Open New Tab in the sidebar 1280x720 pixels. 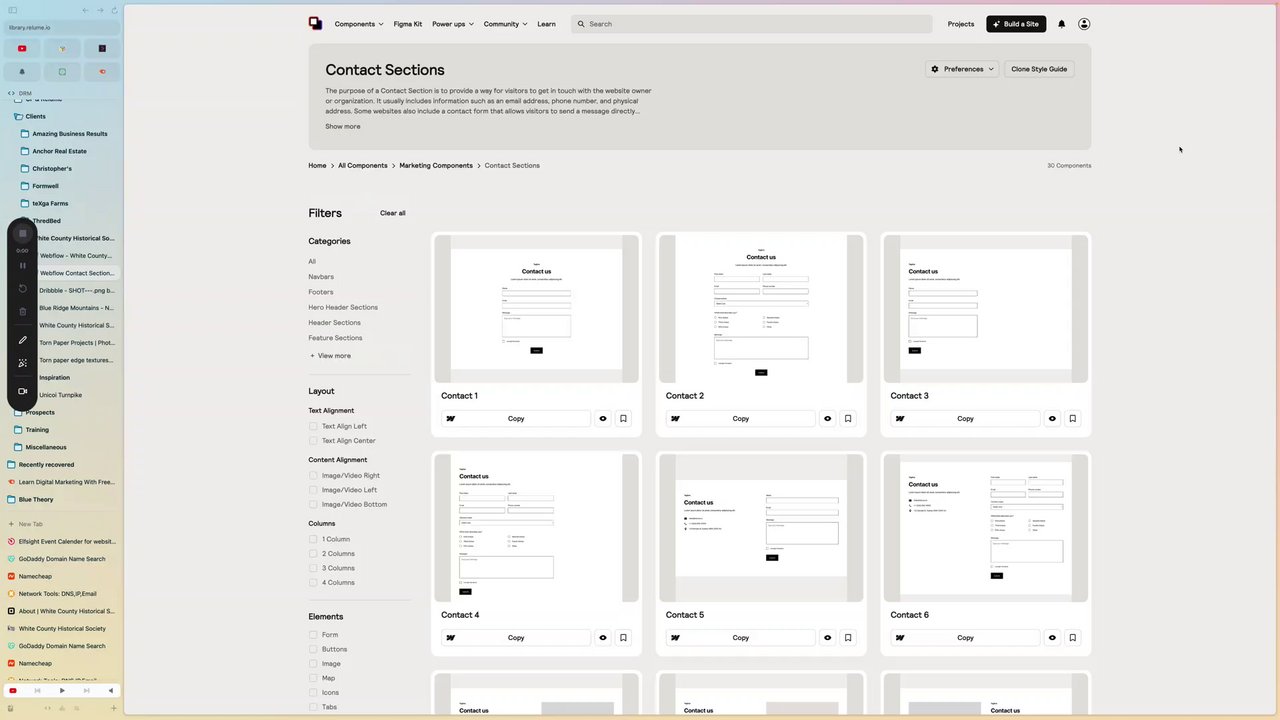30,524
